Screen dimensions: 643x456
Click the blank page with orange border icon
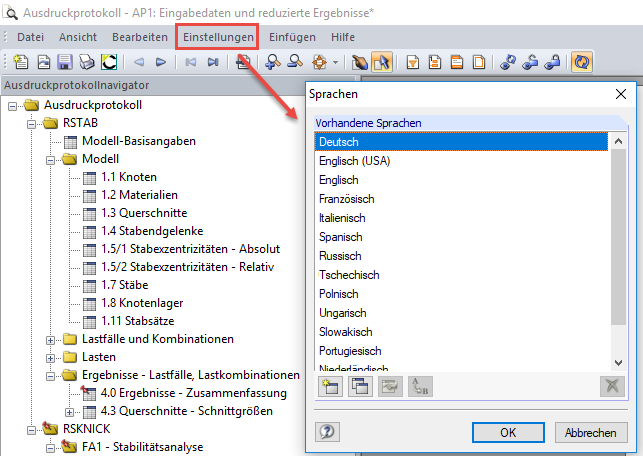click(x=479, y=62)
